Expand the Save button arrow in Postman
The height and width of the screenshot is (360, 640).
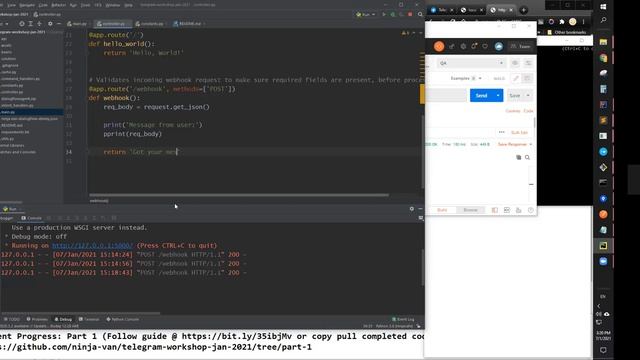pyautogui.click(x=528, y=95)
